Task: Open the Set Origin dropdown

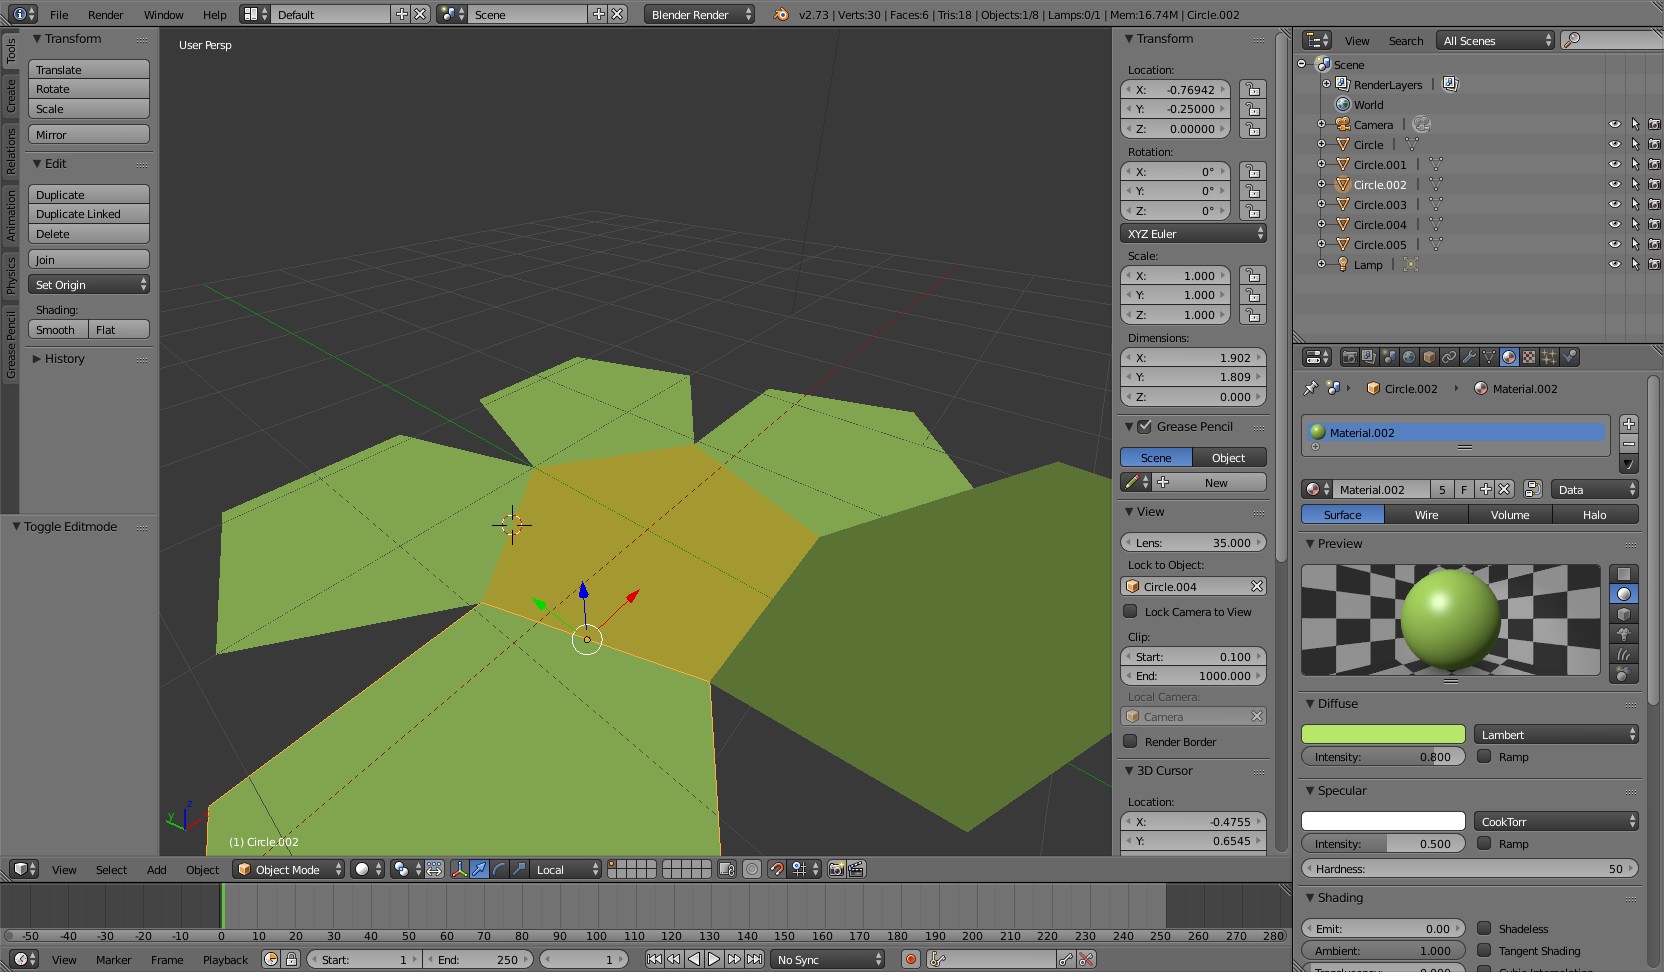Action: (89, 285)
